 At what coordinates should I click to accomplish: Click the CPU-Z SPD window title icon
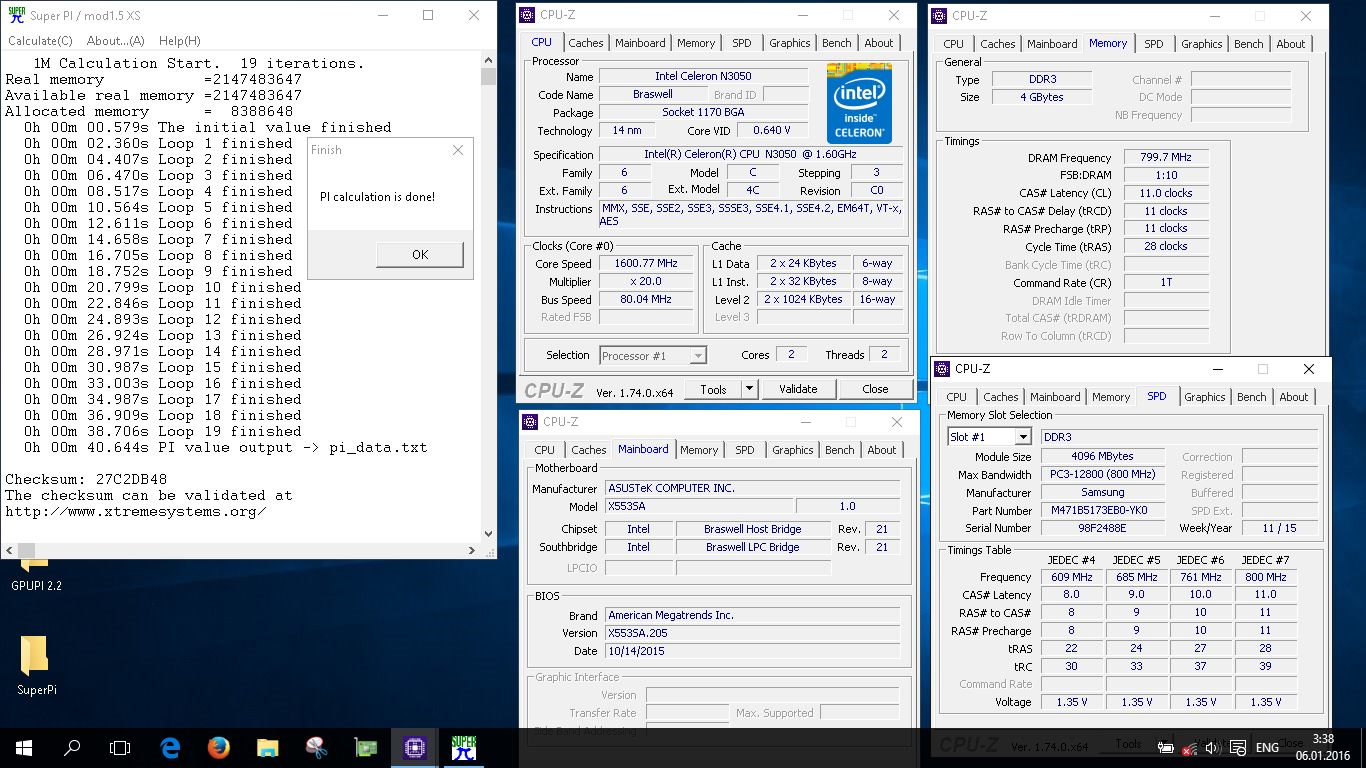click(x=943, y=369)
